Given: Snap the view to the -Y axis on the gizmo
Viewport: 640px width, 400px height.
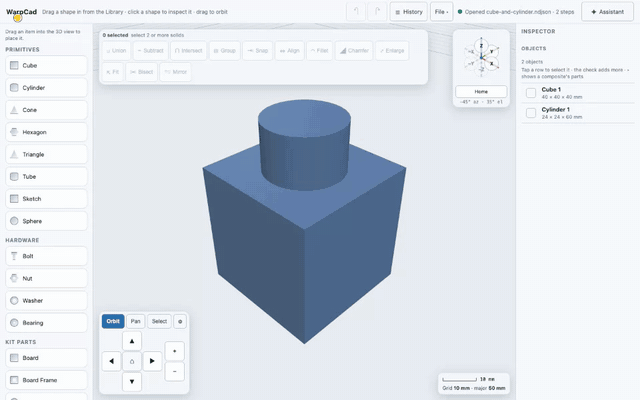Looking at the screenshot, I should point(471,64).
